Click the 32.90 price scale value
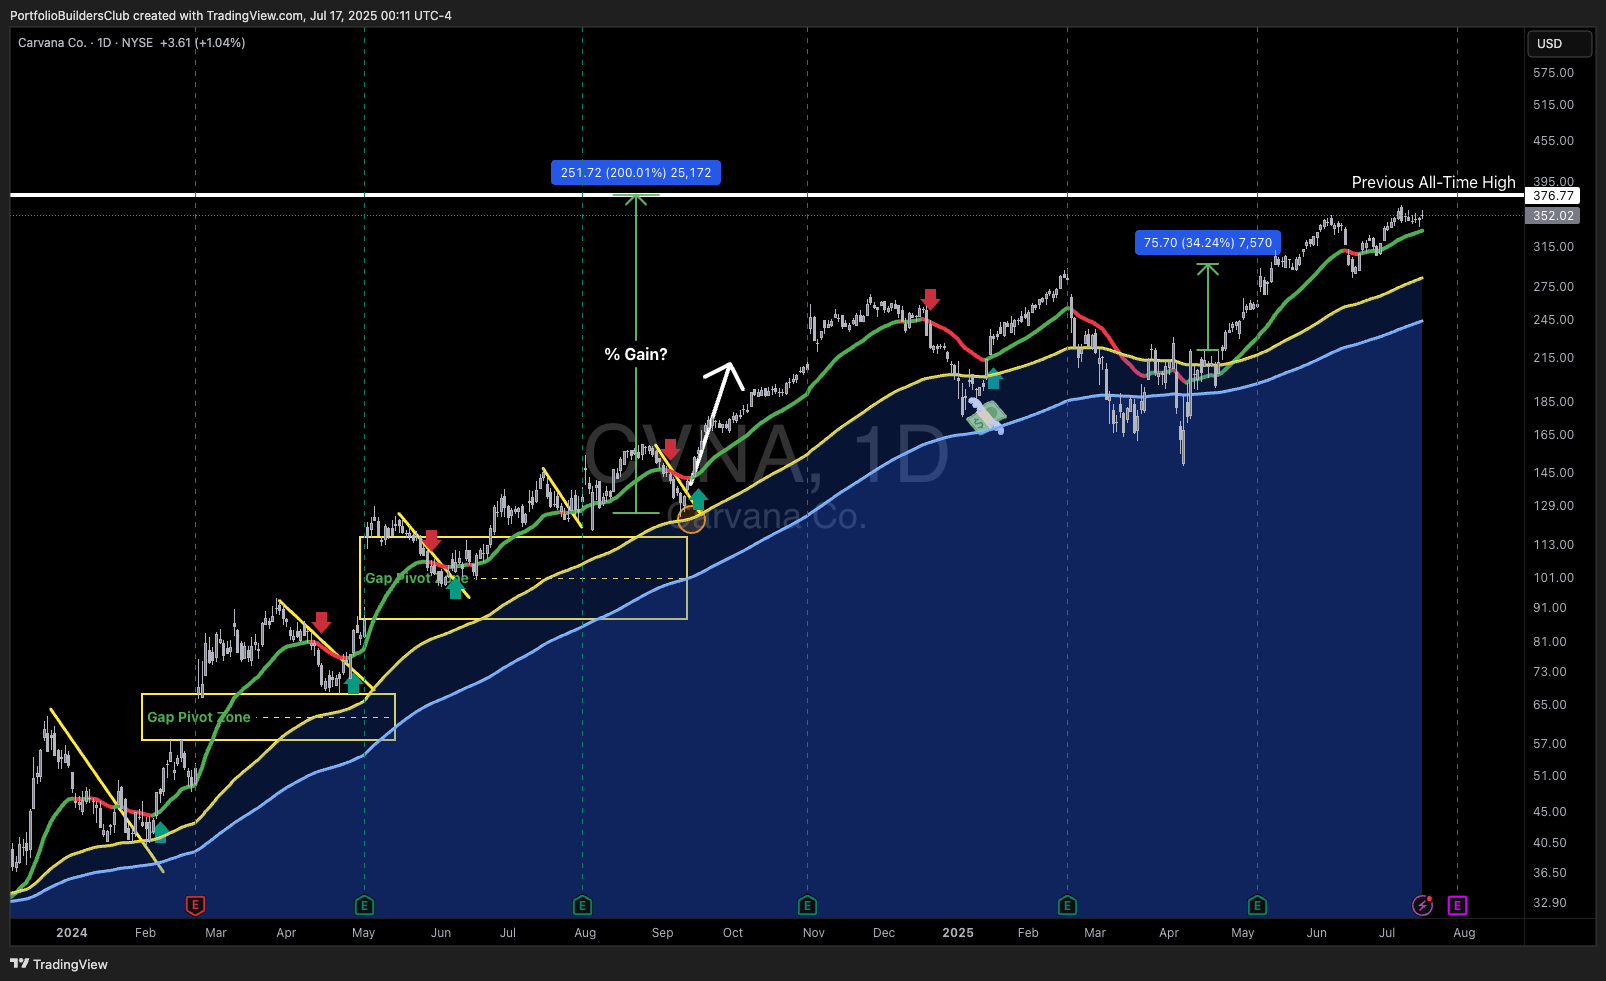Viewport: 1606px width, 981px height. [x=1550, y=903]
